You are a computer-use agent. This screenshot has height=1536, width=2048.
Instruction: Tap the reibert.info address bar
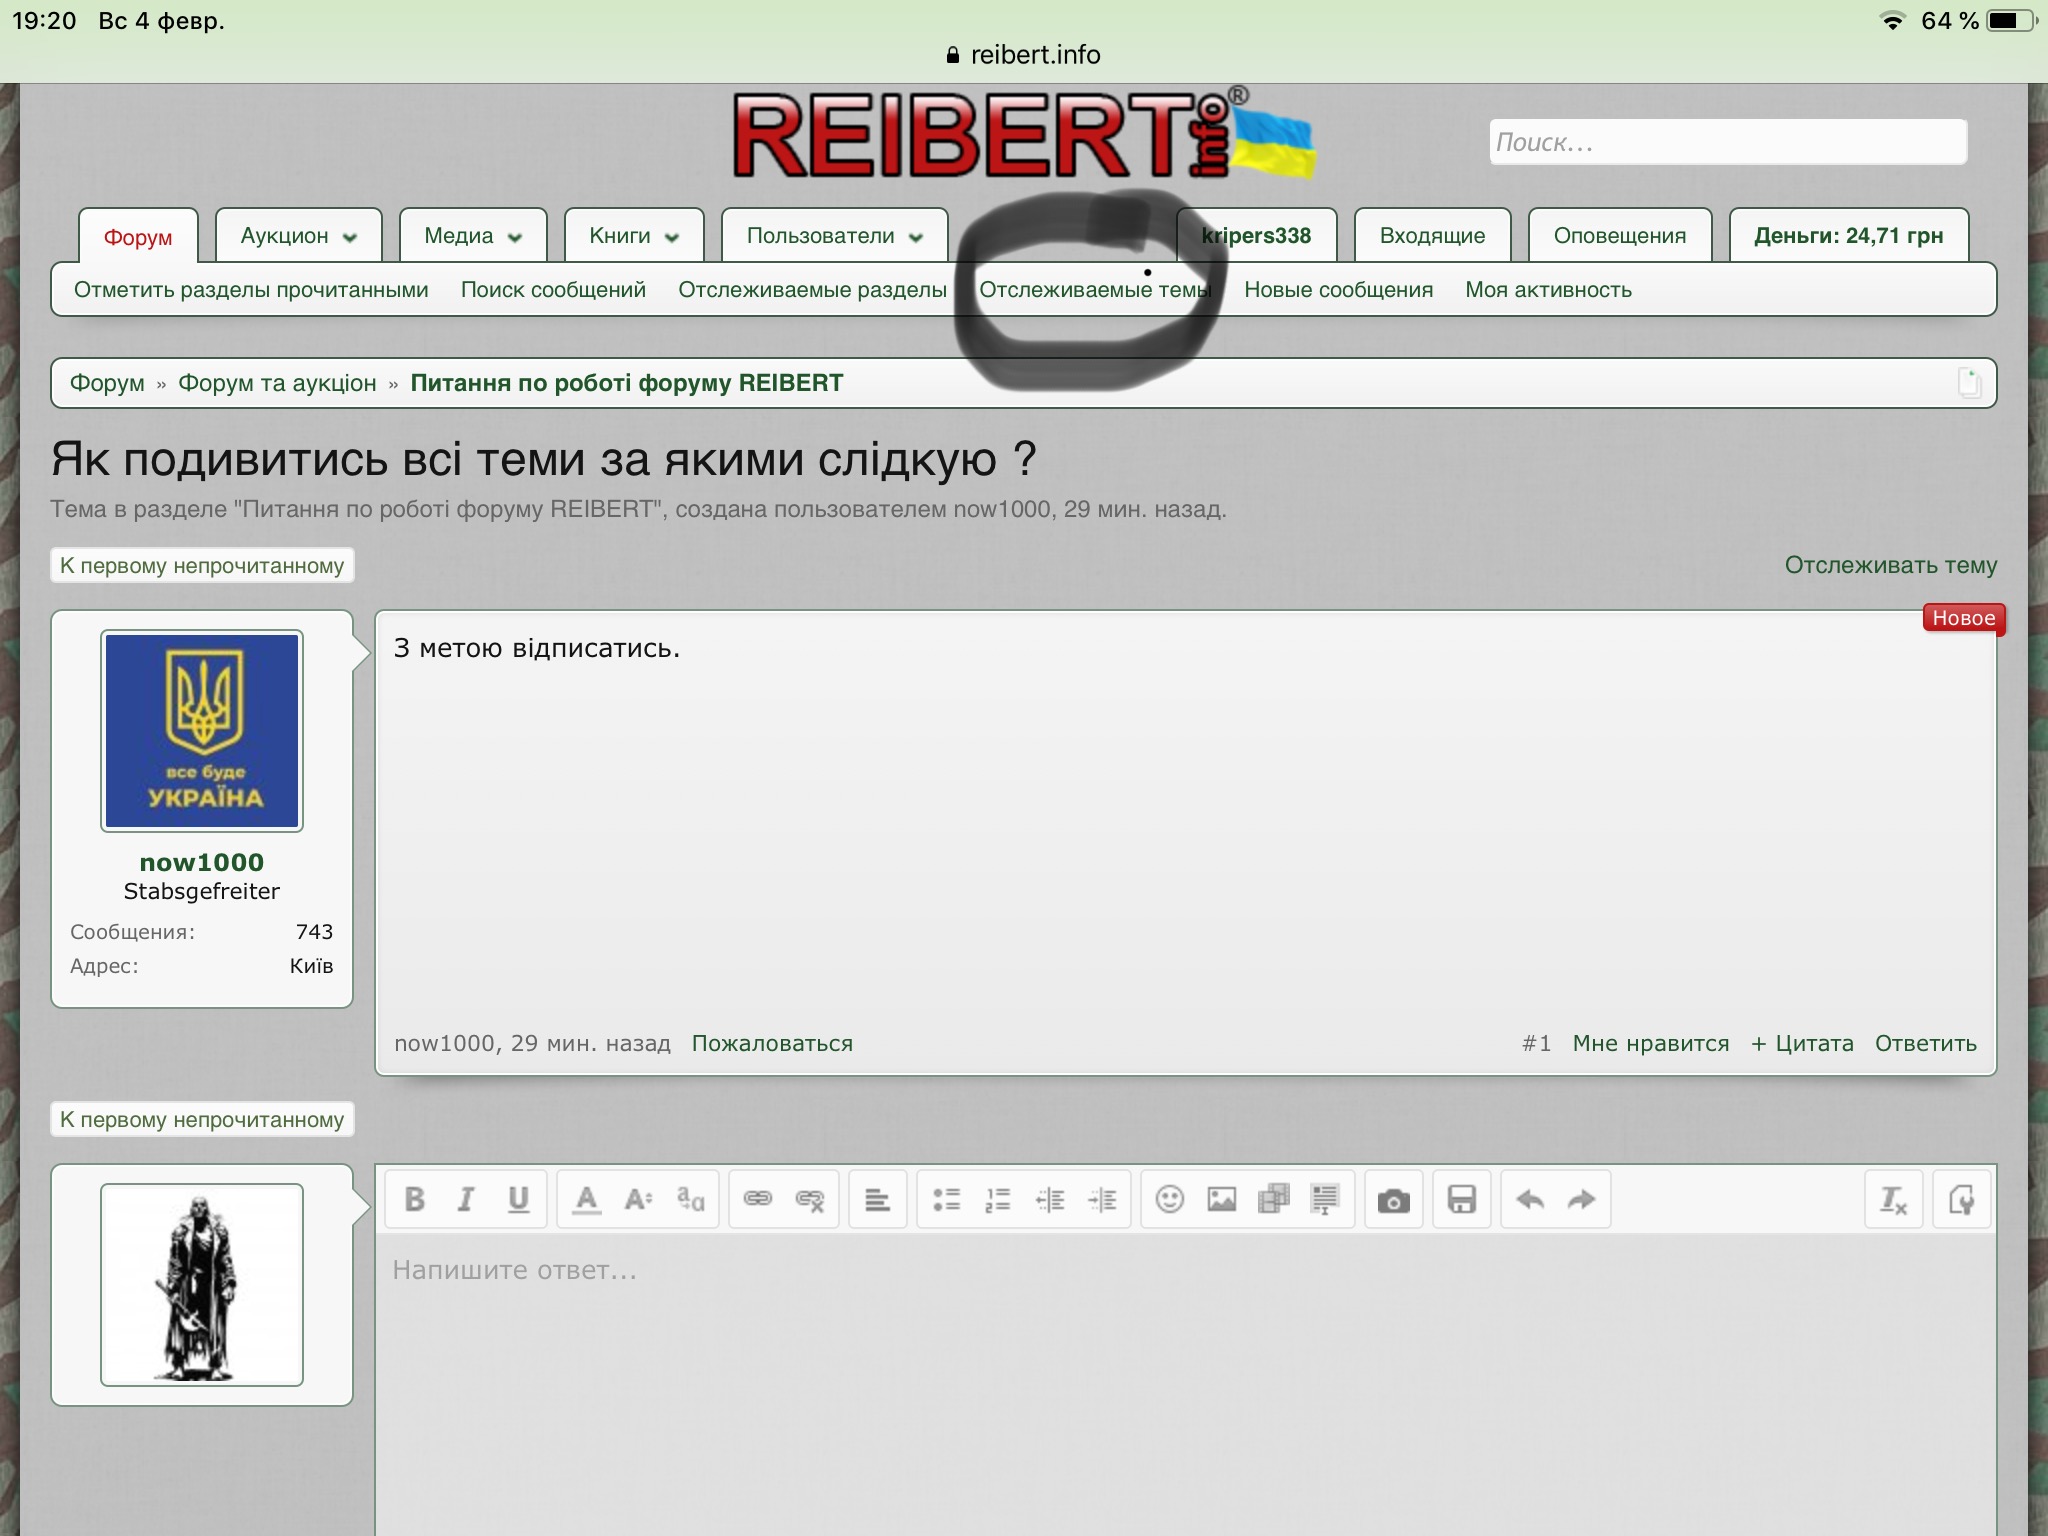[x=1024, y=55]
